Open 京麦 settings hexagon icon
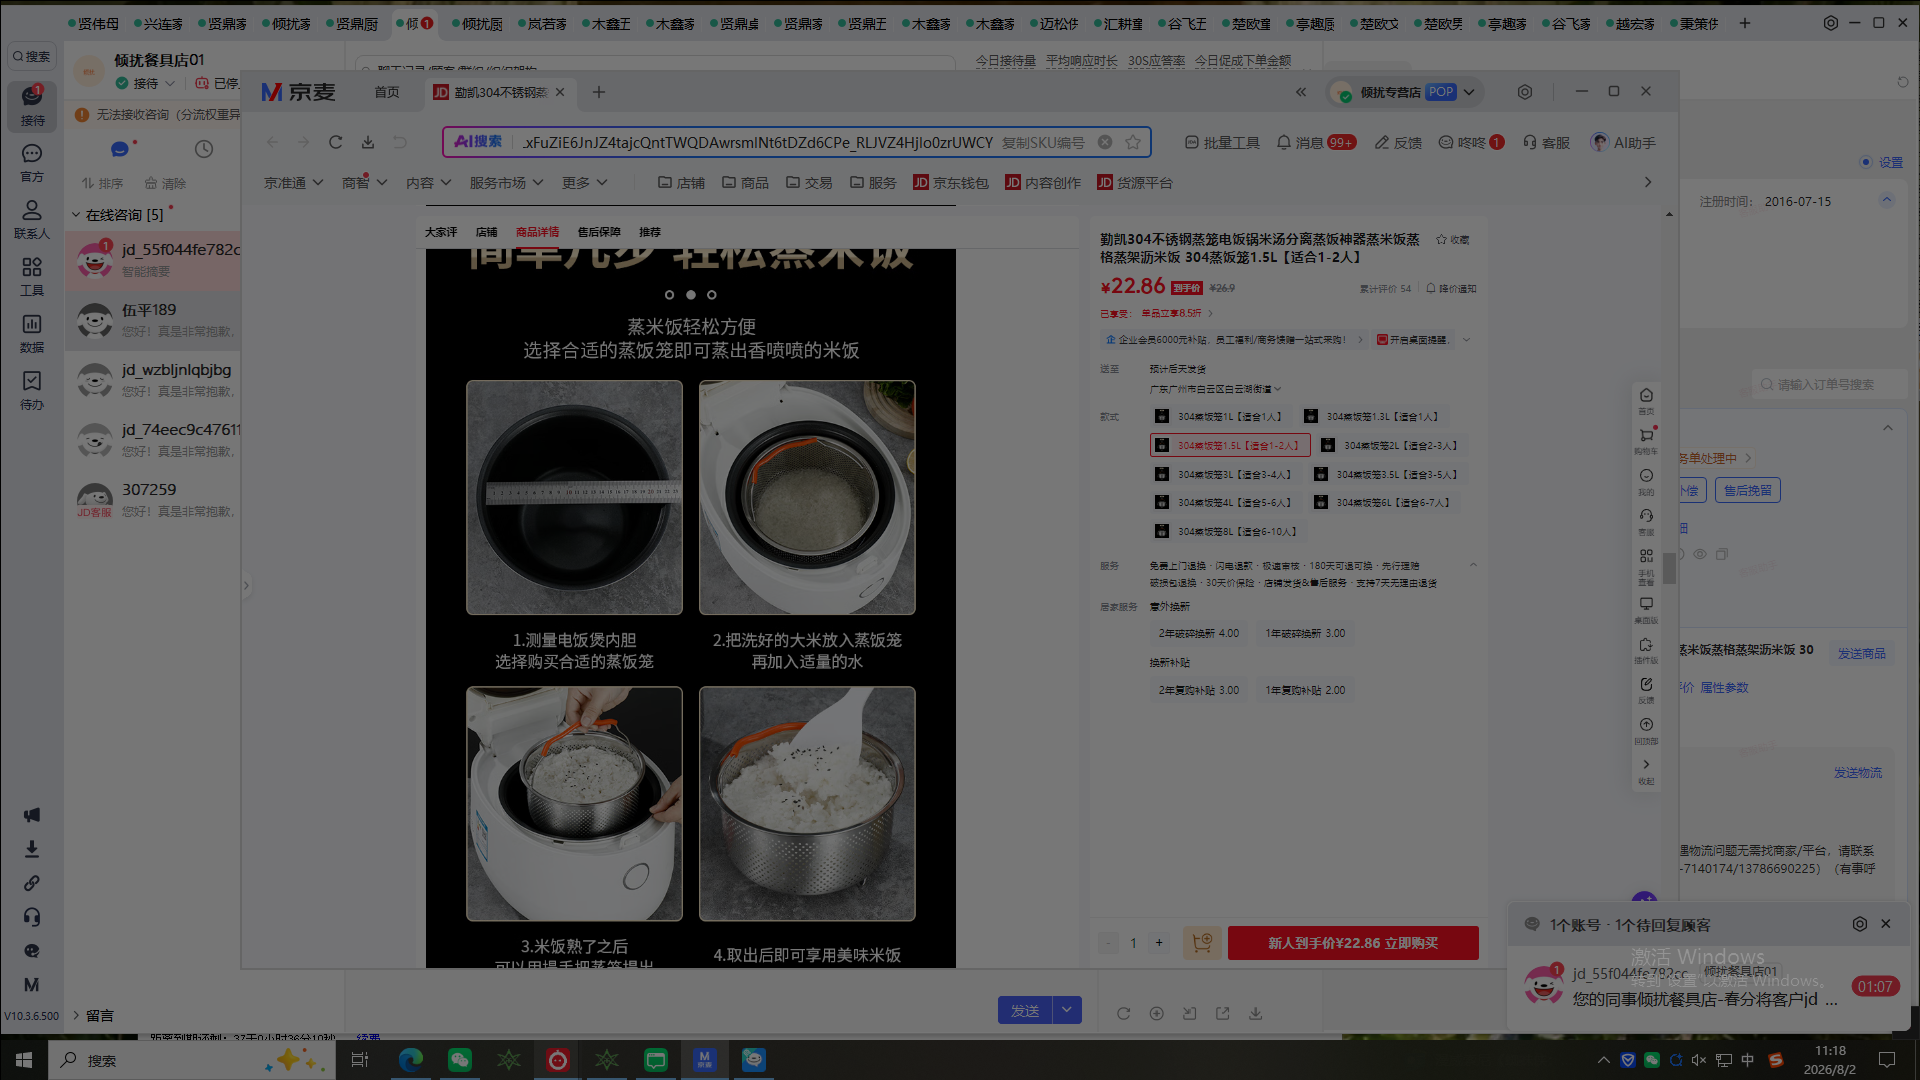This screenshot has height=1080, width=1920. click(1525, 92)
